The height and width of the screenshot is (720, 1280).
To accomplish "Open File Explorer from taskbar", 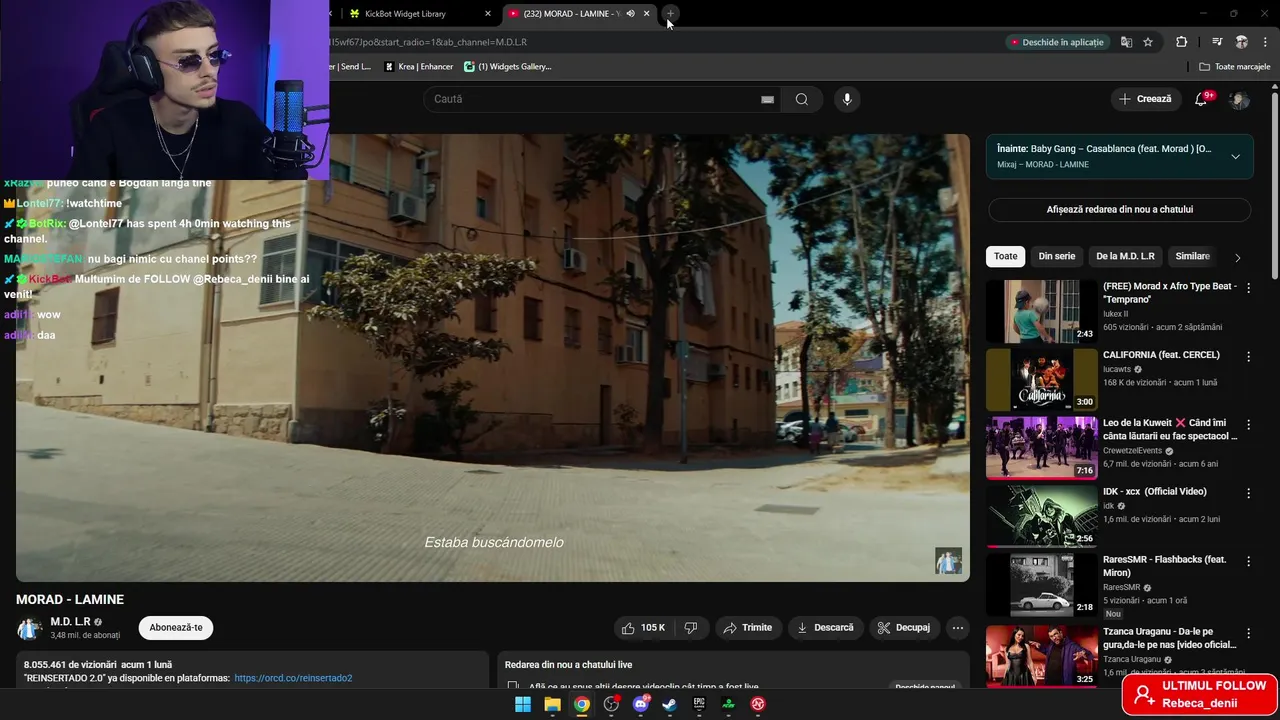I will pyautogui.click(x=552, y=704).
